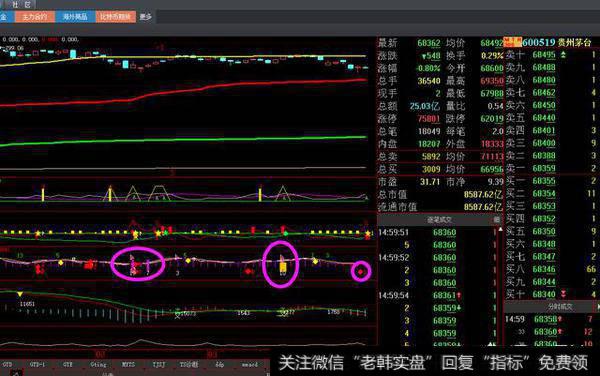Open the 海外商品 tab
Screen dimensions: 600x376
(75, 17)
